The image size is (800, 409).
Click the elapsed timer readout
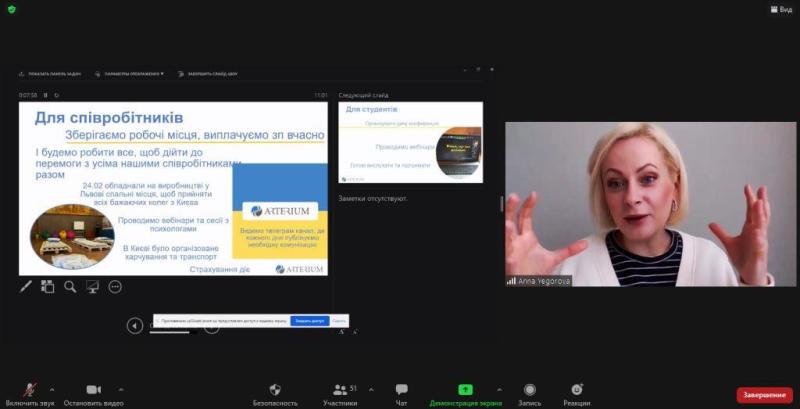(28, 95)
